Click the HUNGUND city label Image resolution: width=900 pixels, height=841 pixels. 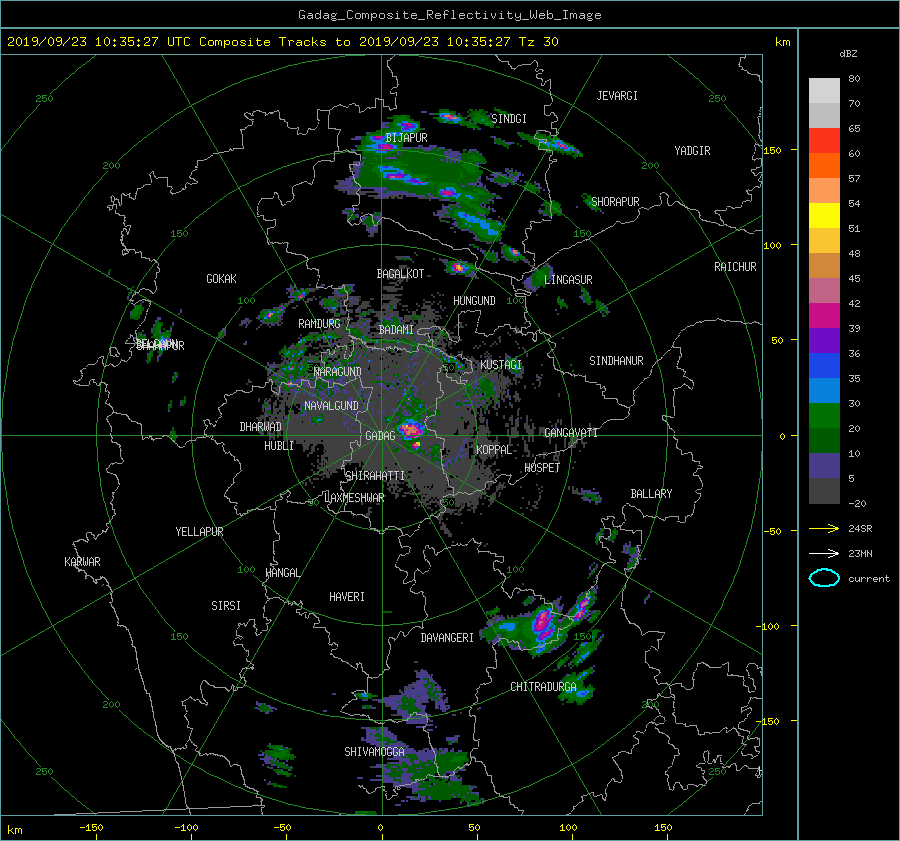point(474,301)
